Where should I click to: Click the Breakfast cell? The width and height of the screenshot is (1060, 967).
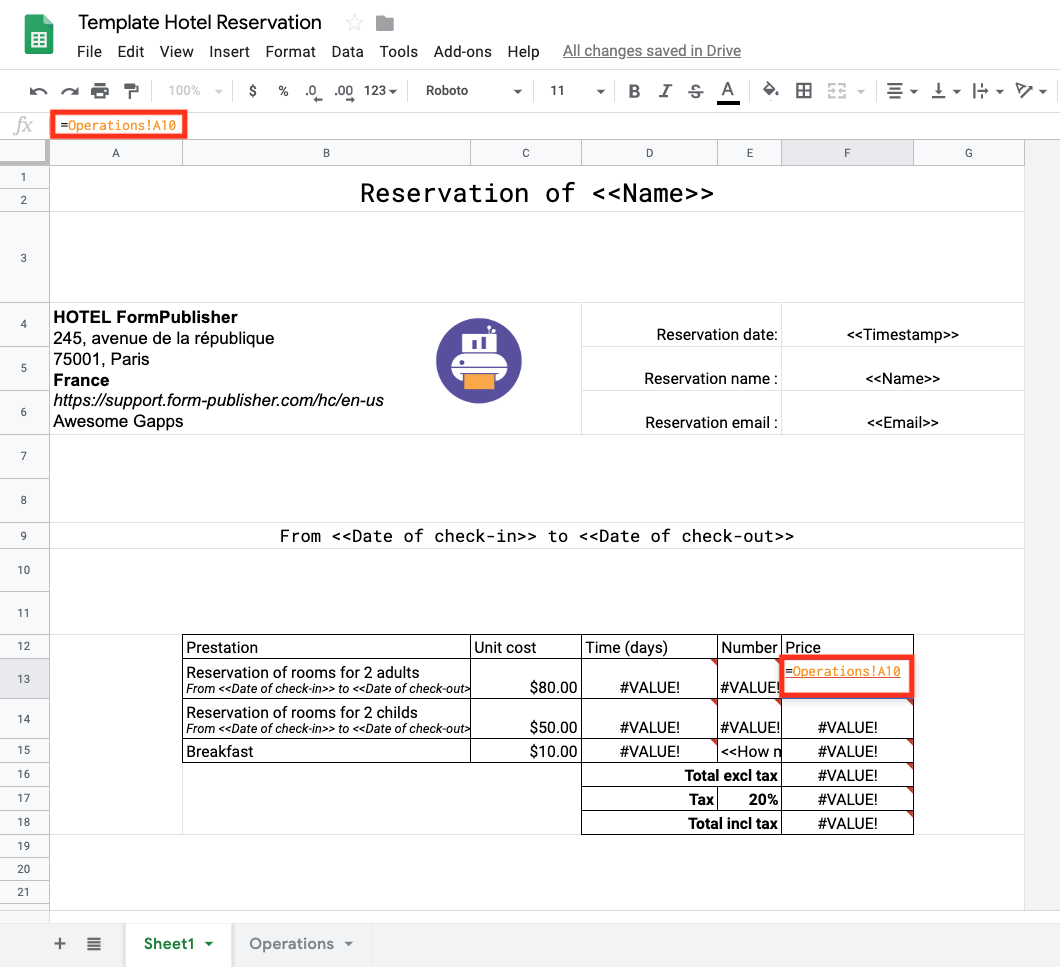point(327,751)
